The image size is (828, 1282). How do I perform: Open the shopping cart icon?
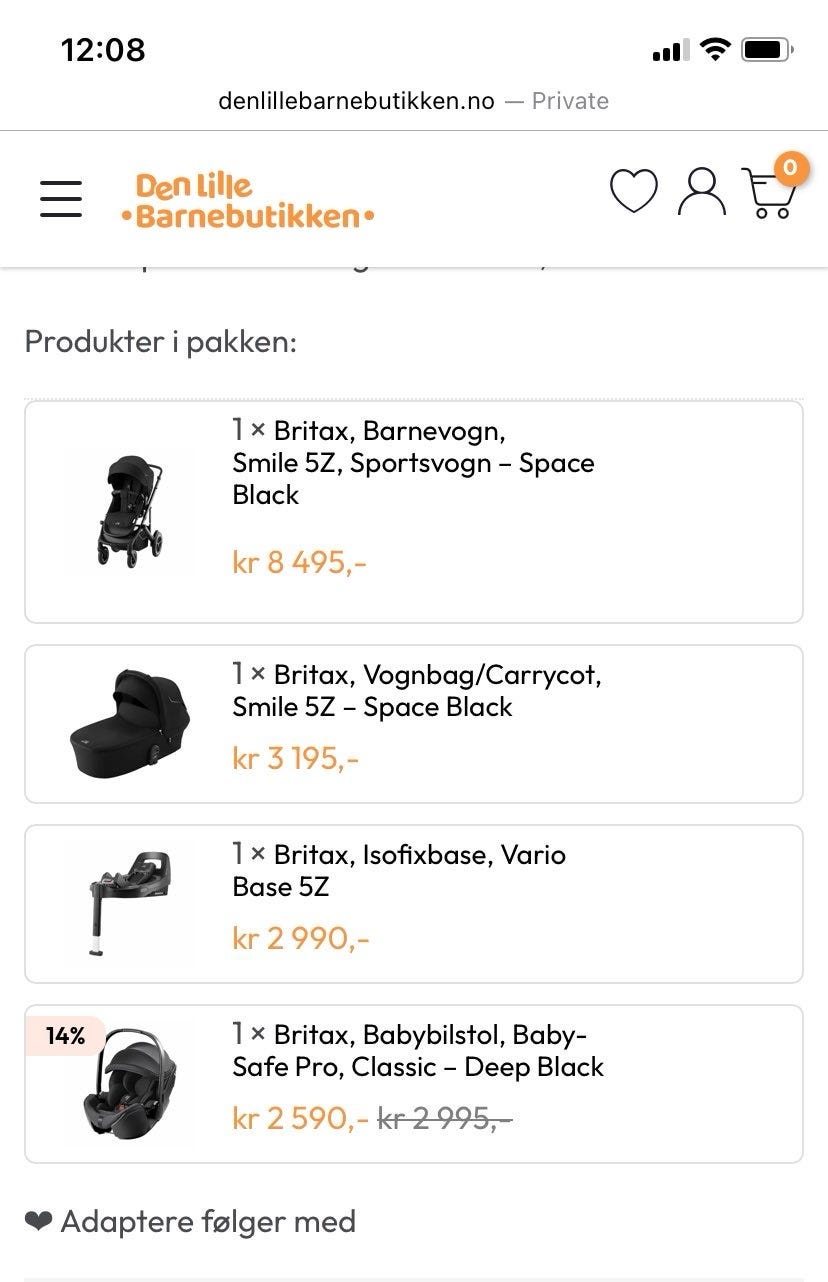tap(768, 195)
